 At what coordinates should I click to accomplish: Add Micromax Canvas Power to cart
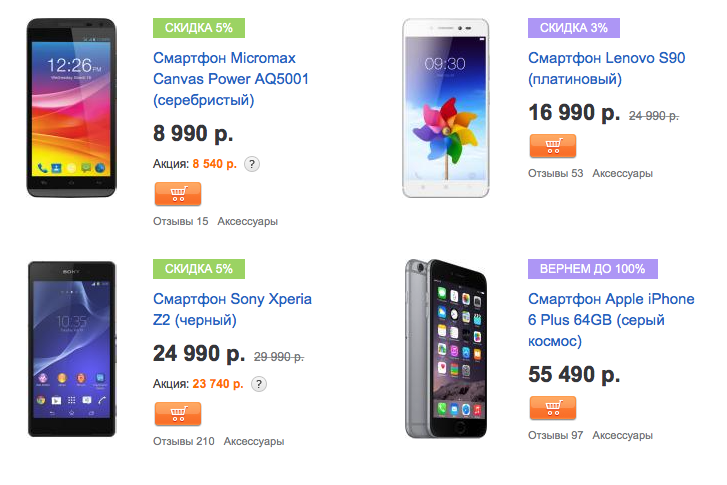click(x=178, y=194)
